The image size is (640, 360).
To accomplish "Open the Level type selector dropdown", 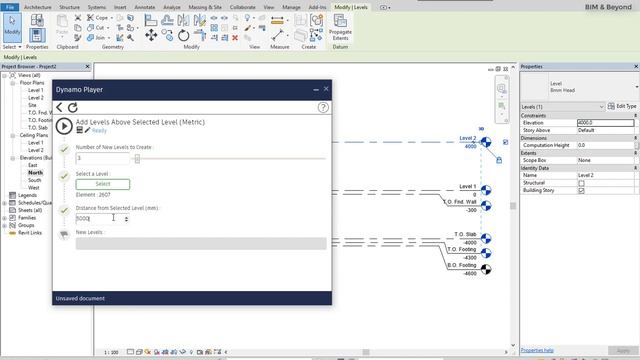I will coord(636,87).
